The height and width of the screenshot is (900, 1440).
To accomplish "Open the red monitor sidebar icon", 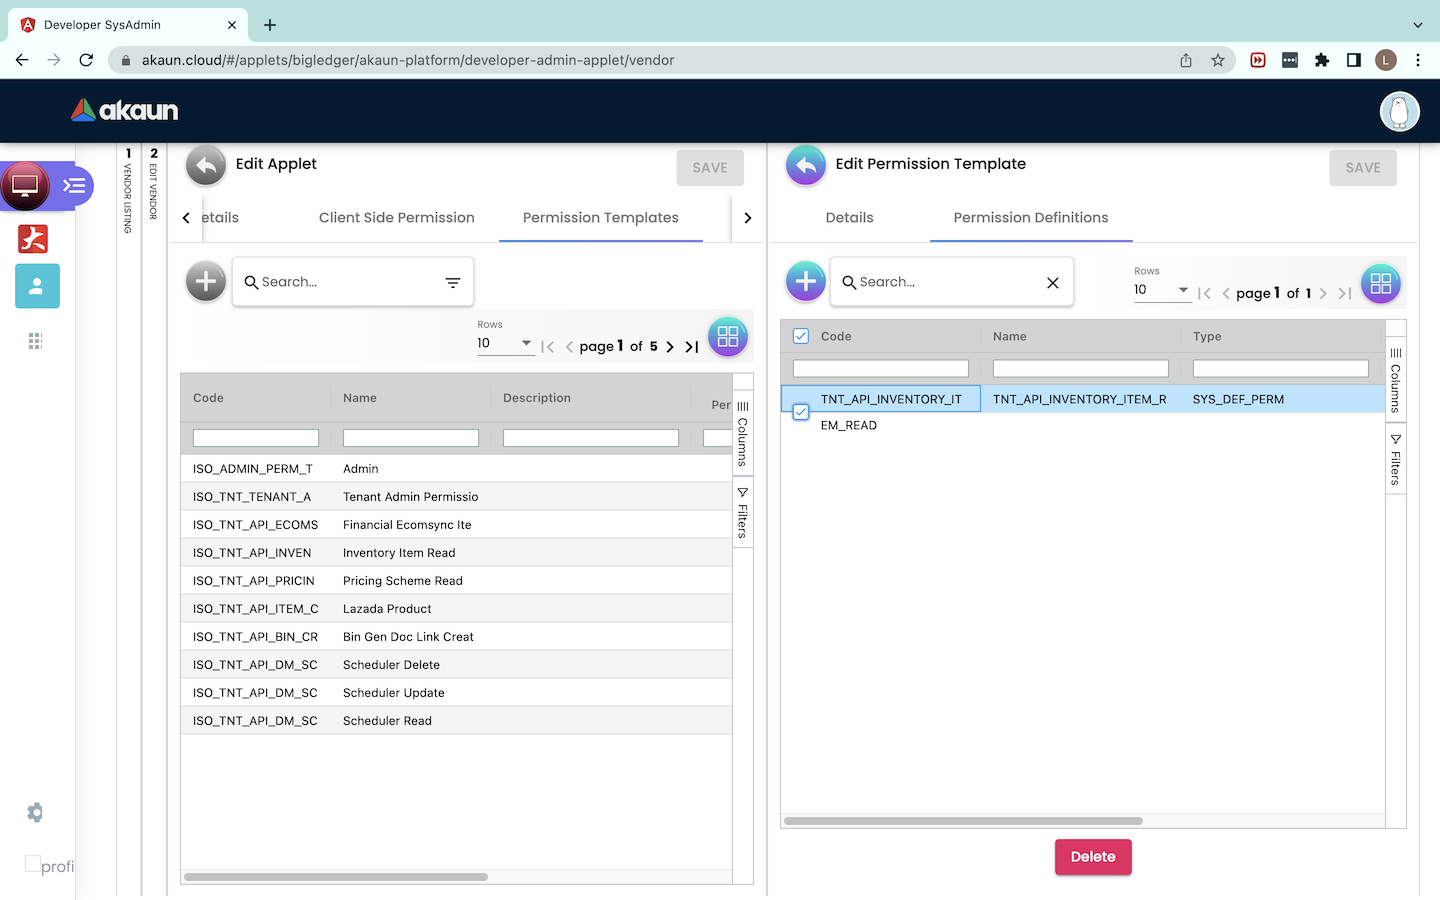I will (26, 186).
